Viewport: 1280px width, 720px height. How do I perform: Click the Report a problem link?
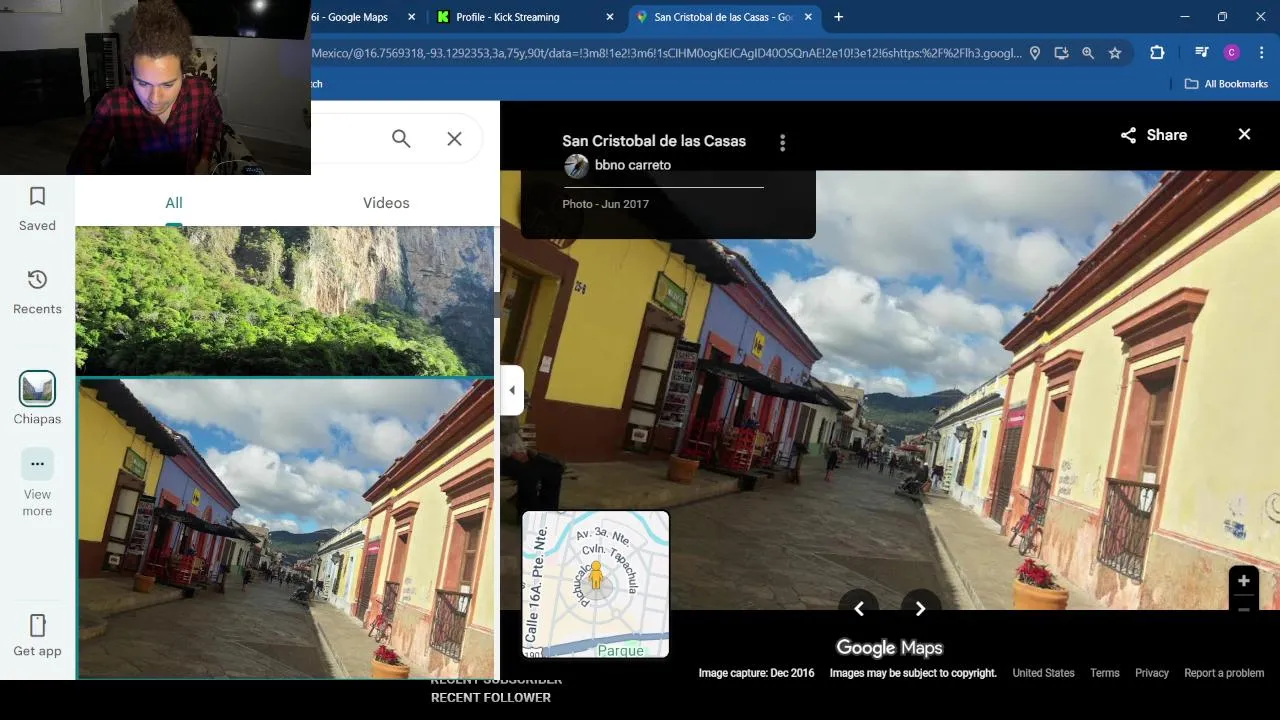(x=1224, y=673)
